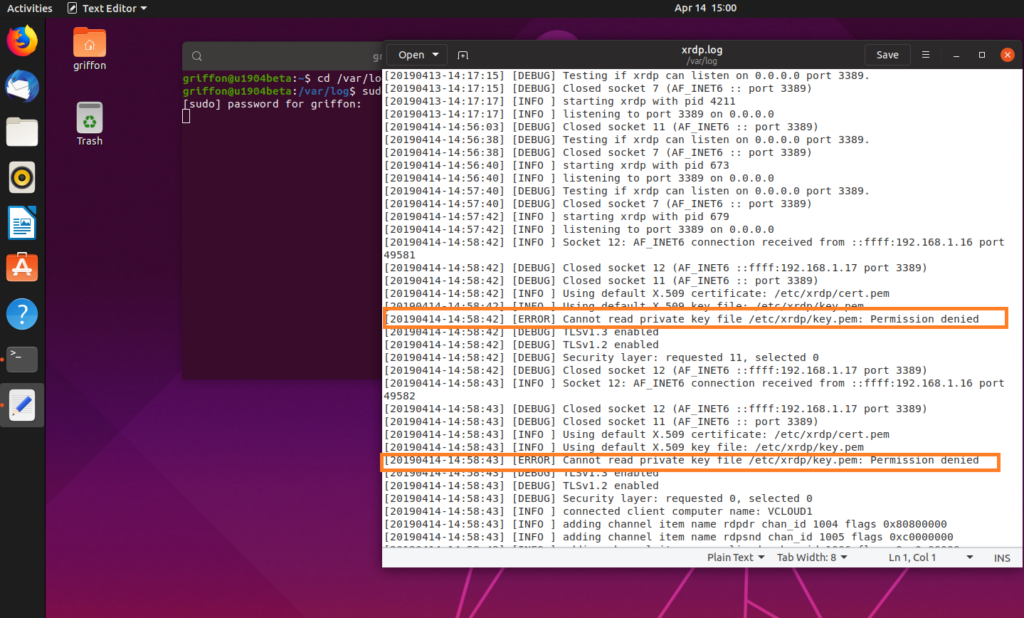1024x618 pixels.
Task: Click the 'starting xrdp with pid 679' line
Action: (556, 216)
